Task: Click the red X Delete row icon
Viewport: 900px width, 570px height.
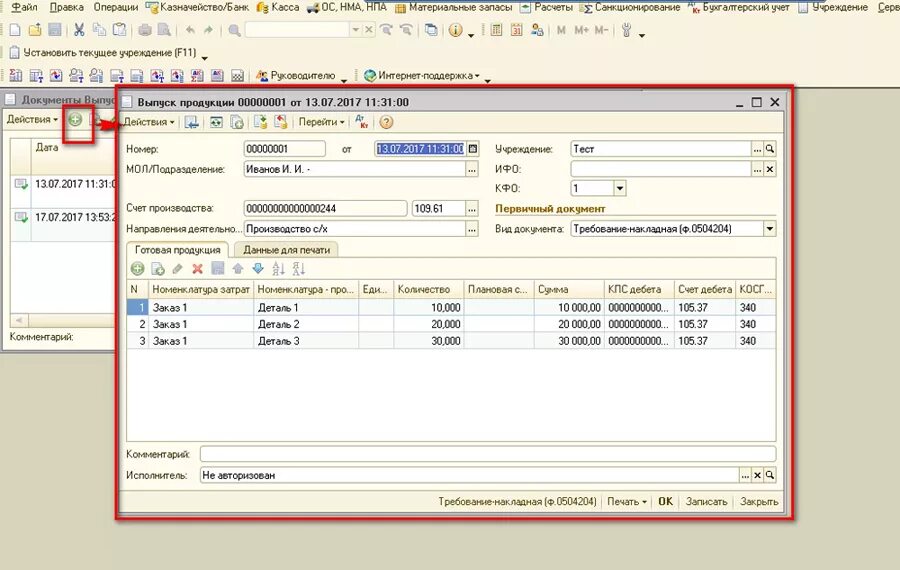Action: 197,268
